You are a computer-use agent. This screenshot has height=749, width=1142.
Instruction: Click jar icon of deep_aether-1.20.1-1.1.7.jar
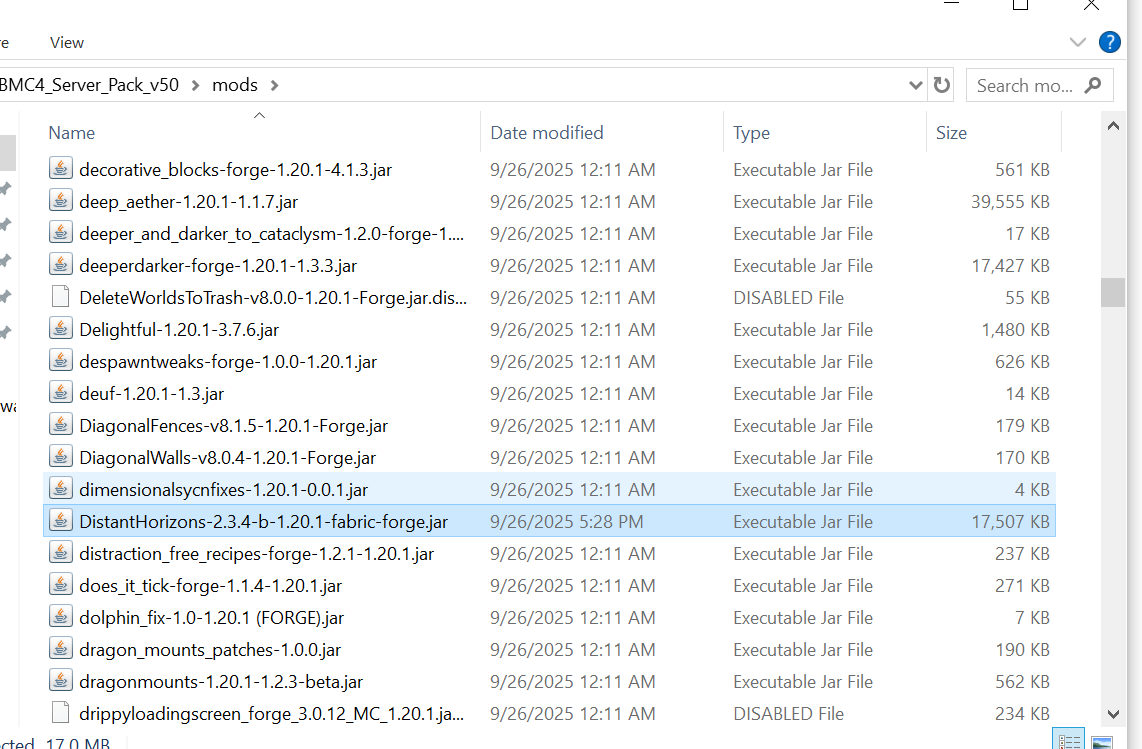pyautogui.click(x=60, y=201)
